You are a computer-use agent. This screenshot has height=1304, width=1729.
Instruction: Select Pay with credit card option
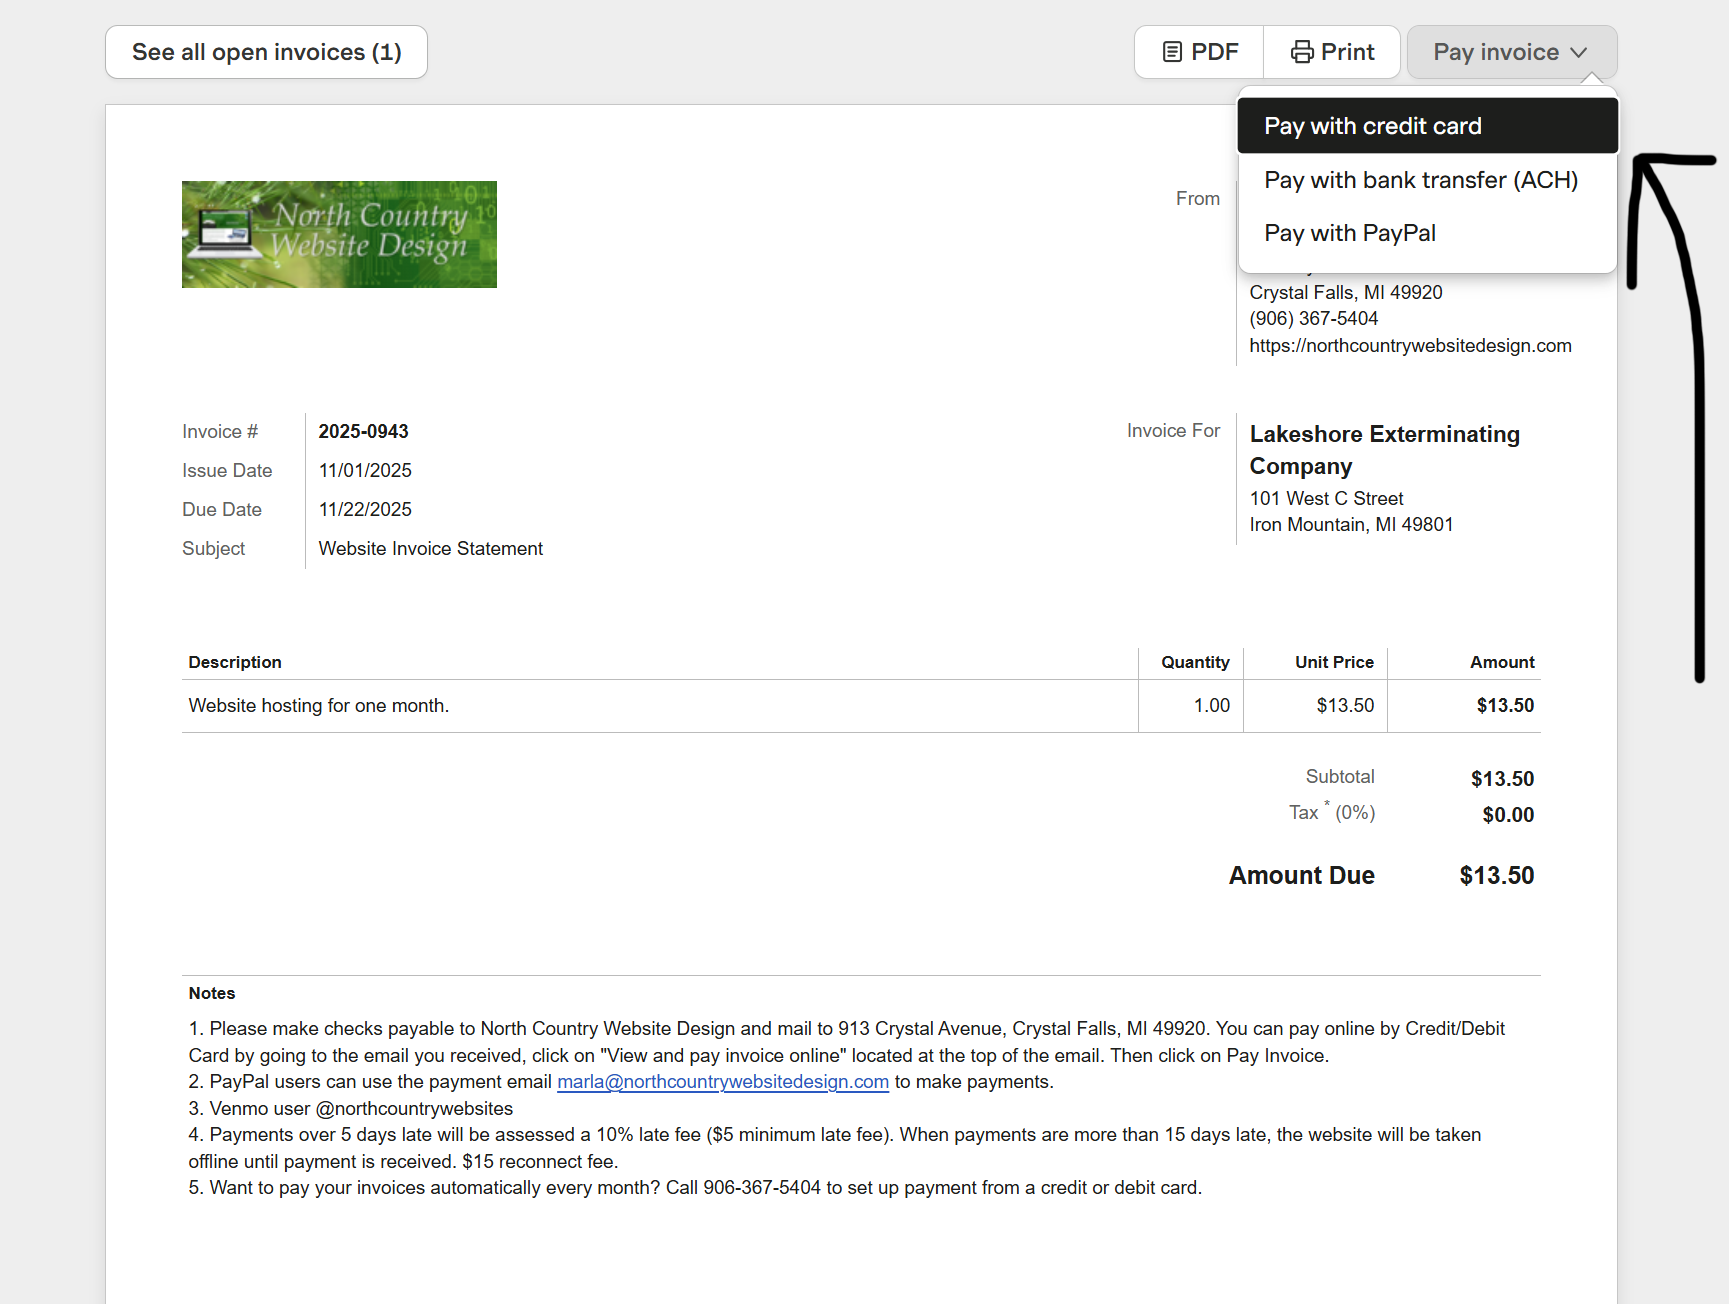[1373, 125]
